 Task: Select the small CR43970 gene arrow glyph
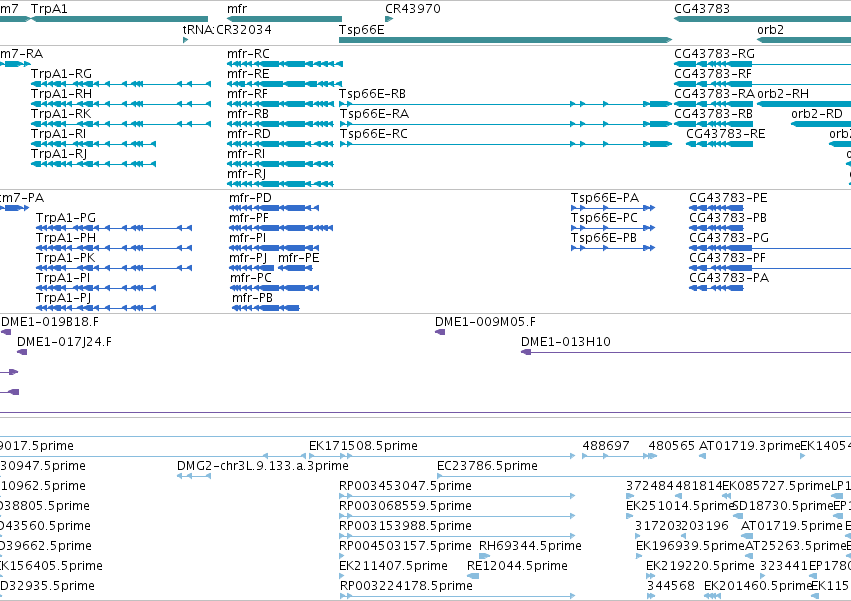click(x=389, y=20)
